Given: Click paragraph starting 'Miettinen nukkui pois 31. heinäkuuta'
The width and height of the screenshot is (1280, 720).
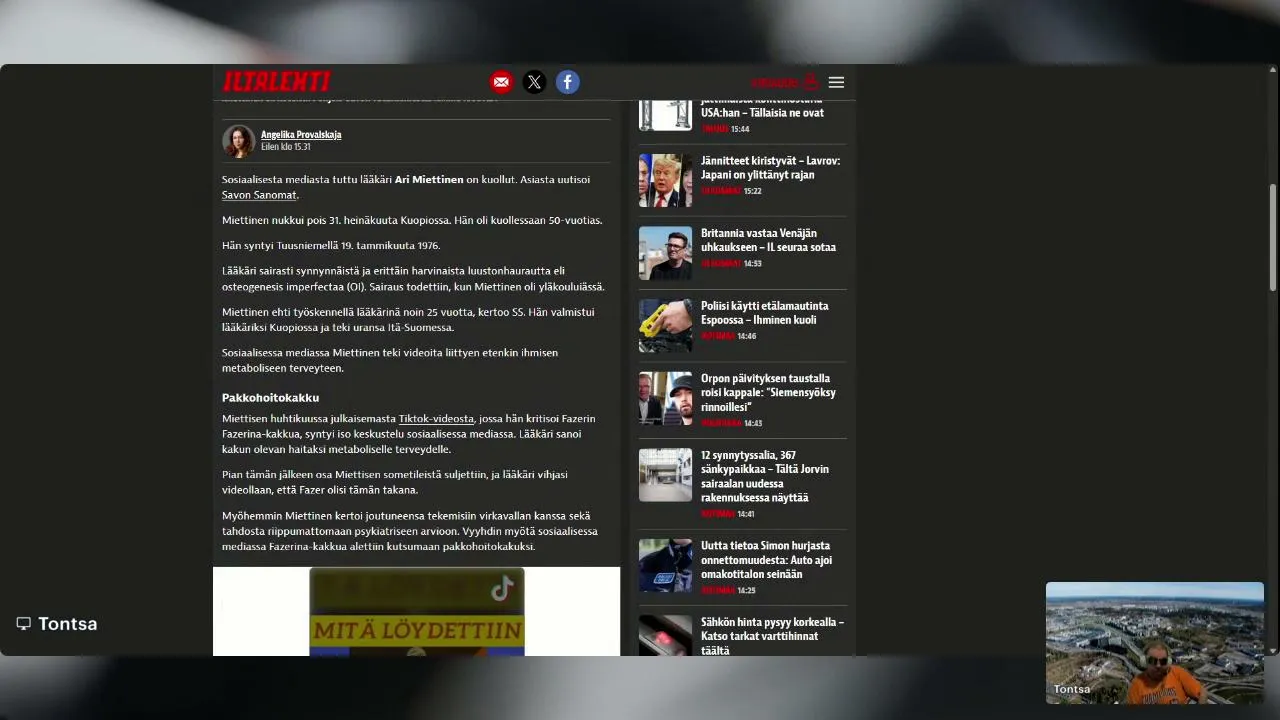Looking at the screenshot, I should click(x=412, y=220).
